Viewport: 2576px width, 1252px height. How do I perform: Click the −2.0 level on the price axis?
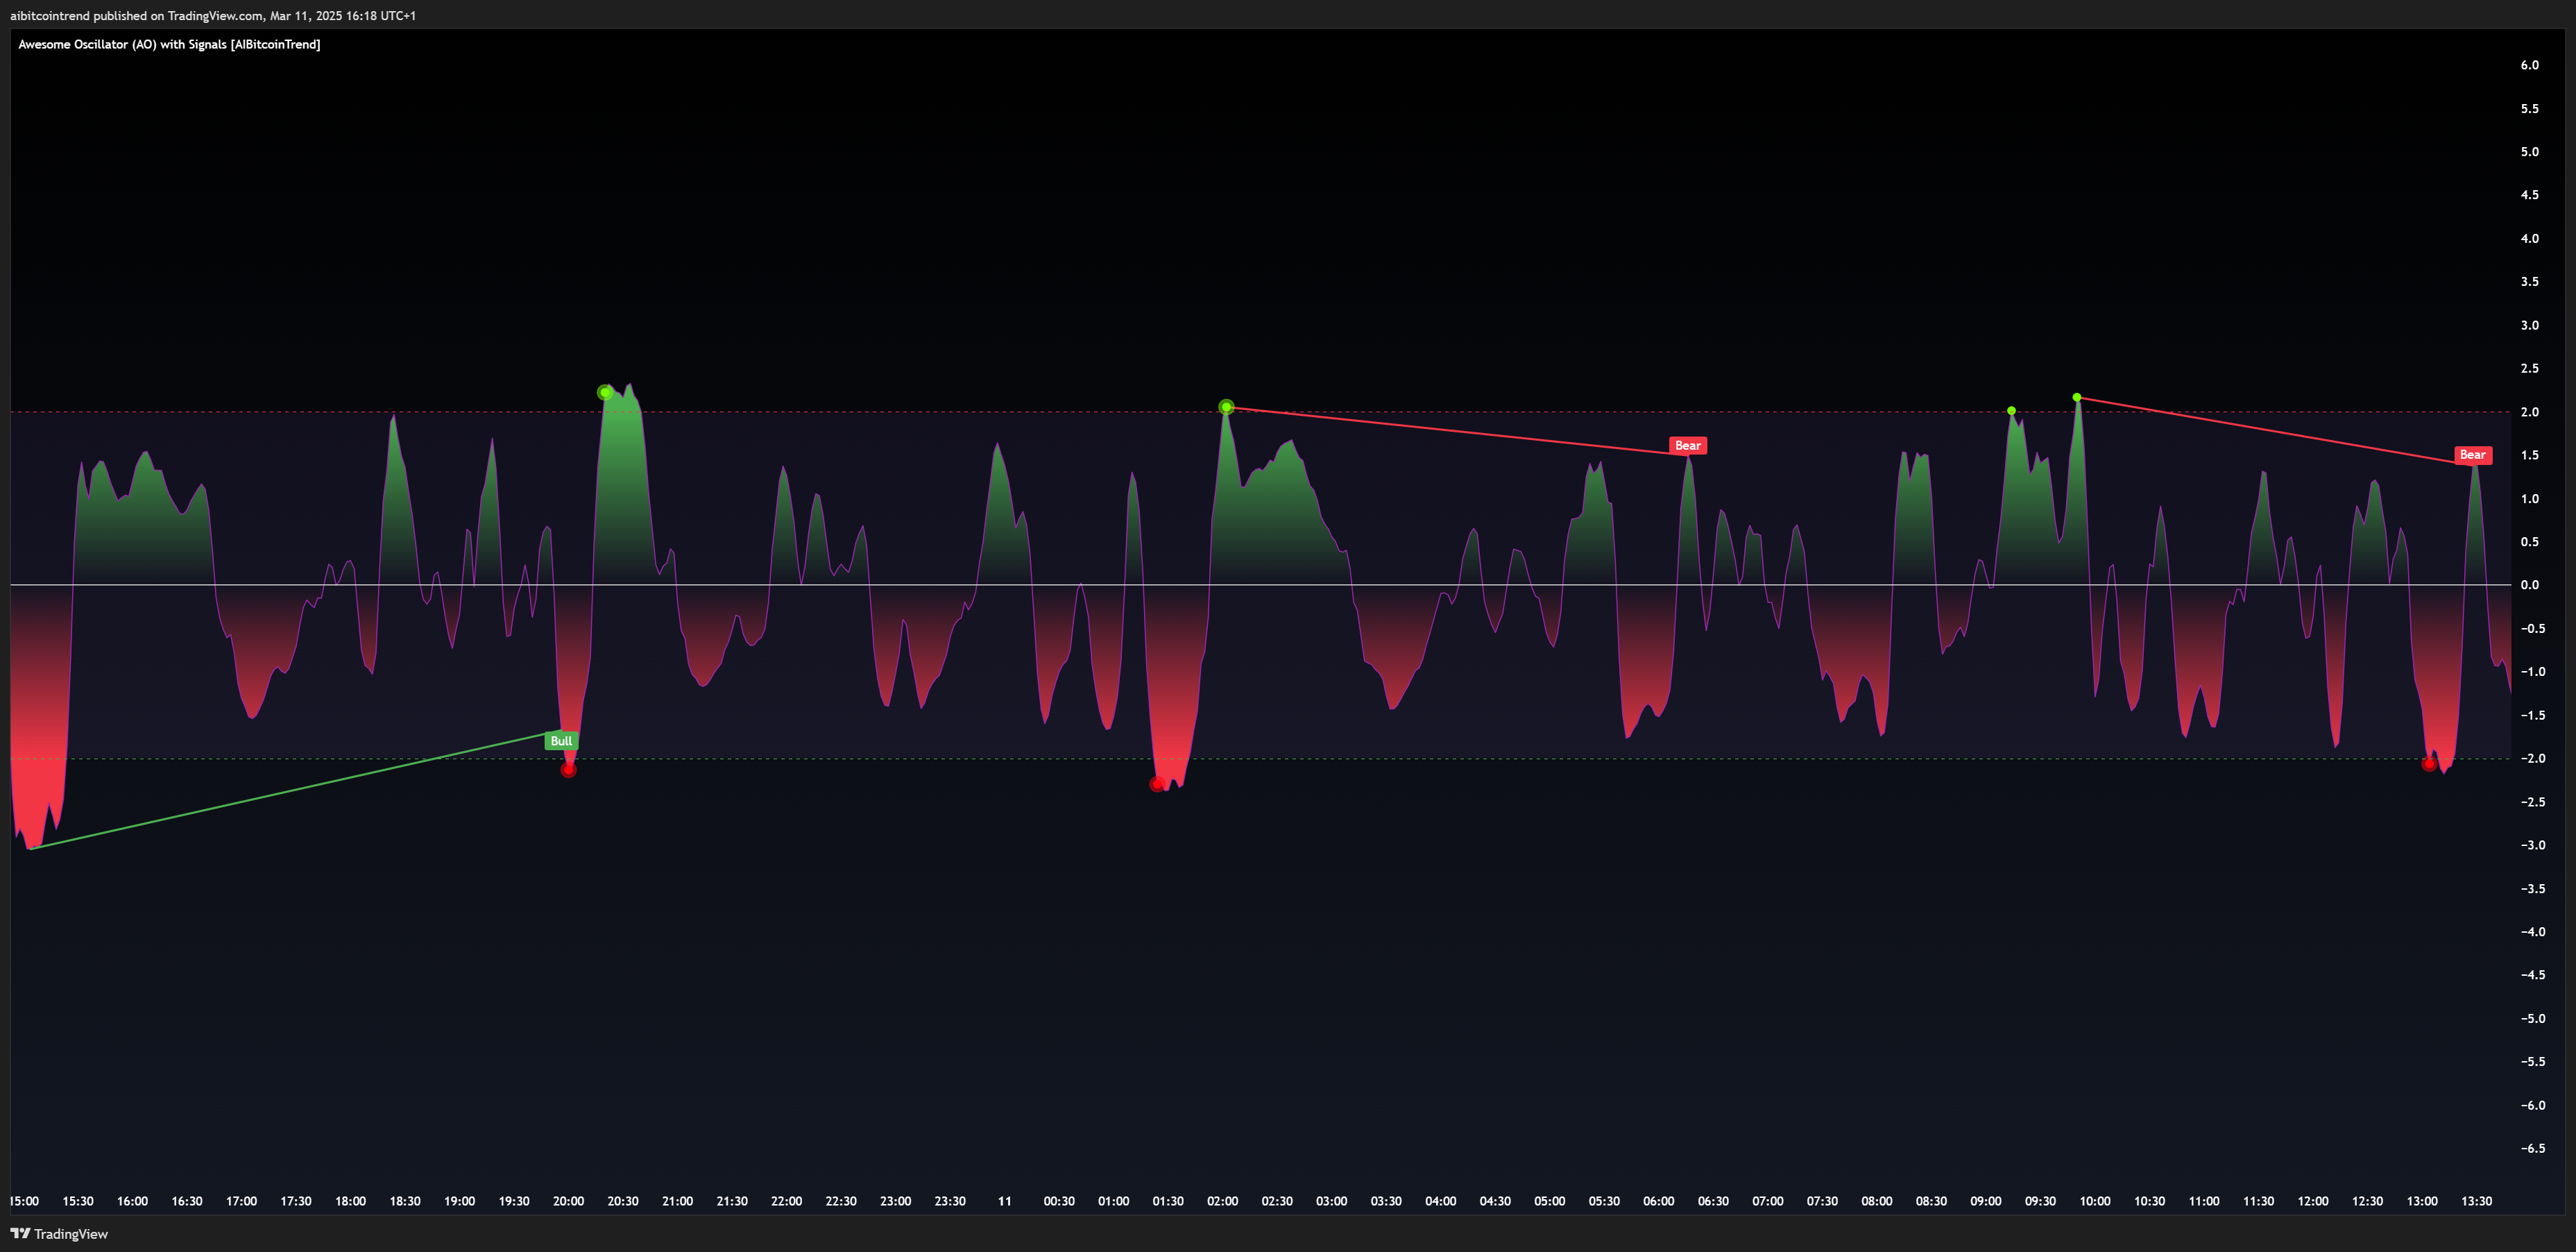click(x=2532, y=758)
